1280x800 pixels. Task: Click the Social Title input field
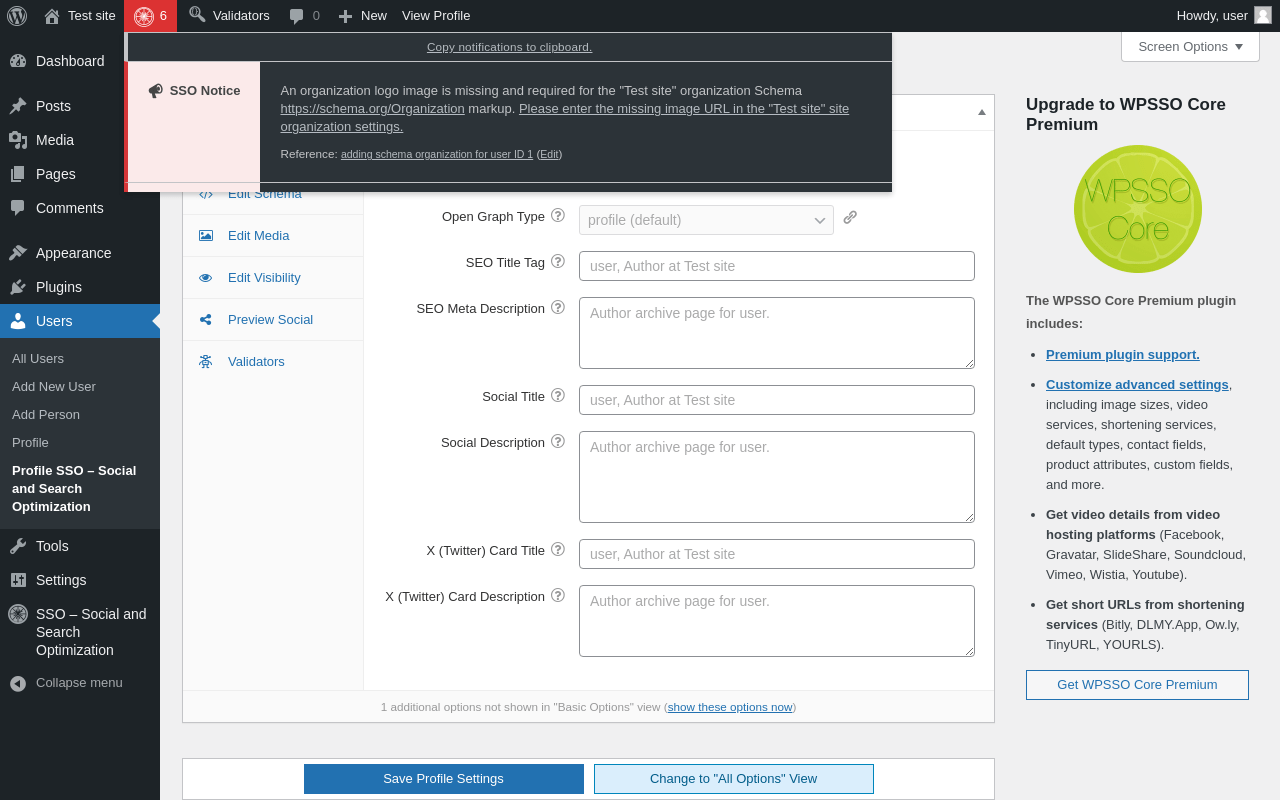pos(776,400)
